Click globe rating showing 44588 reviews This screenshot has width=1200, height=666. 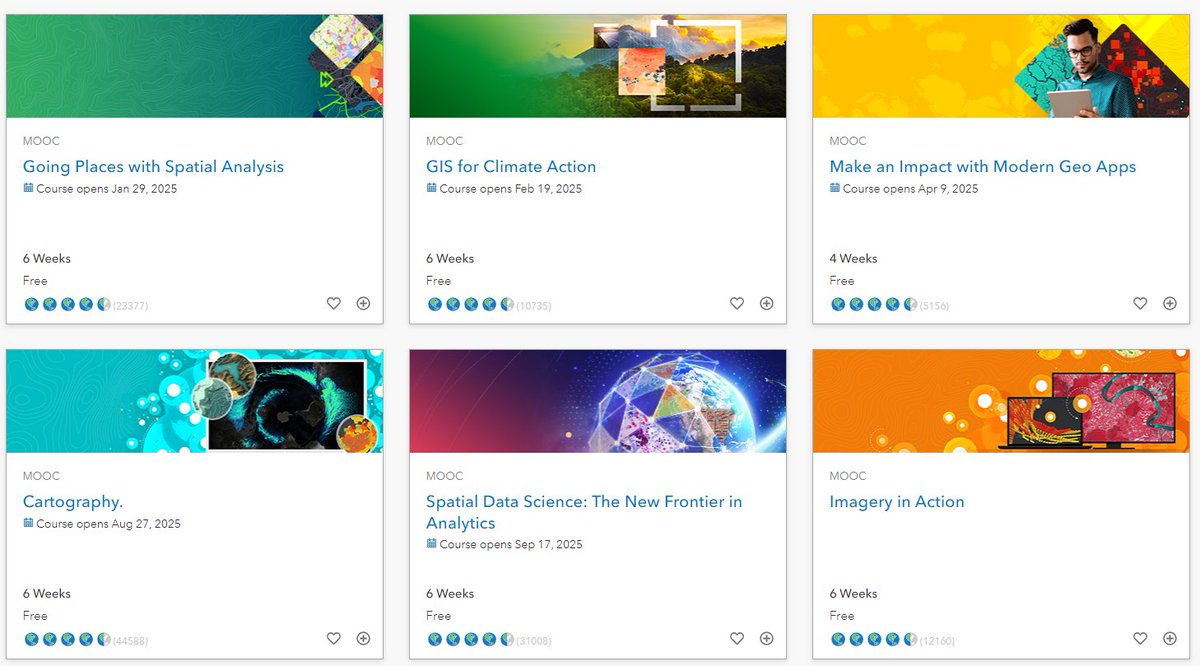pos(86,640)
